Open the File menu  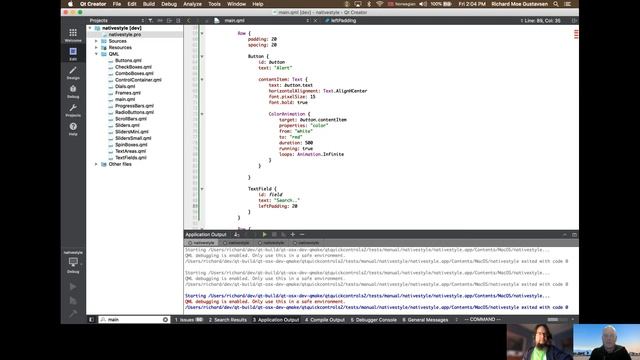pyautogui.click(x=117, y=4)
